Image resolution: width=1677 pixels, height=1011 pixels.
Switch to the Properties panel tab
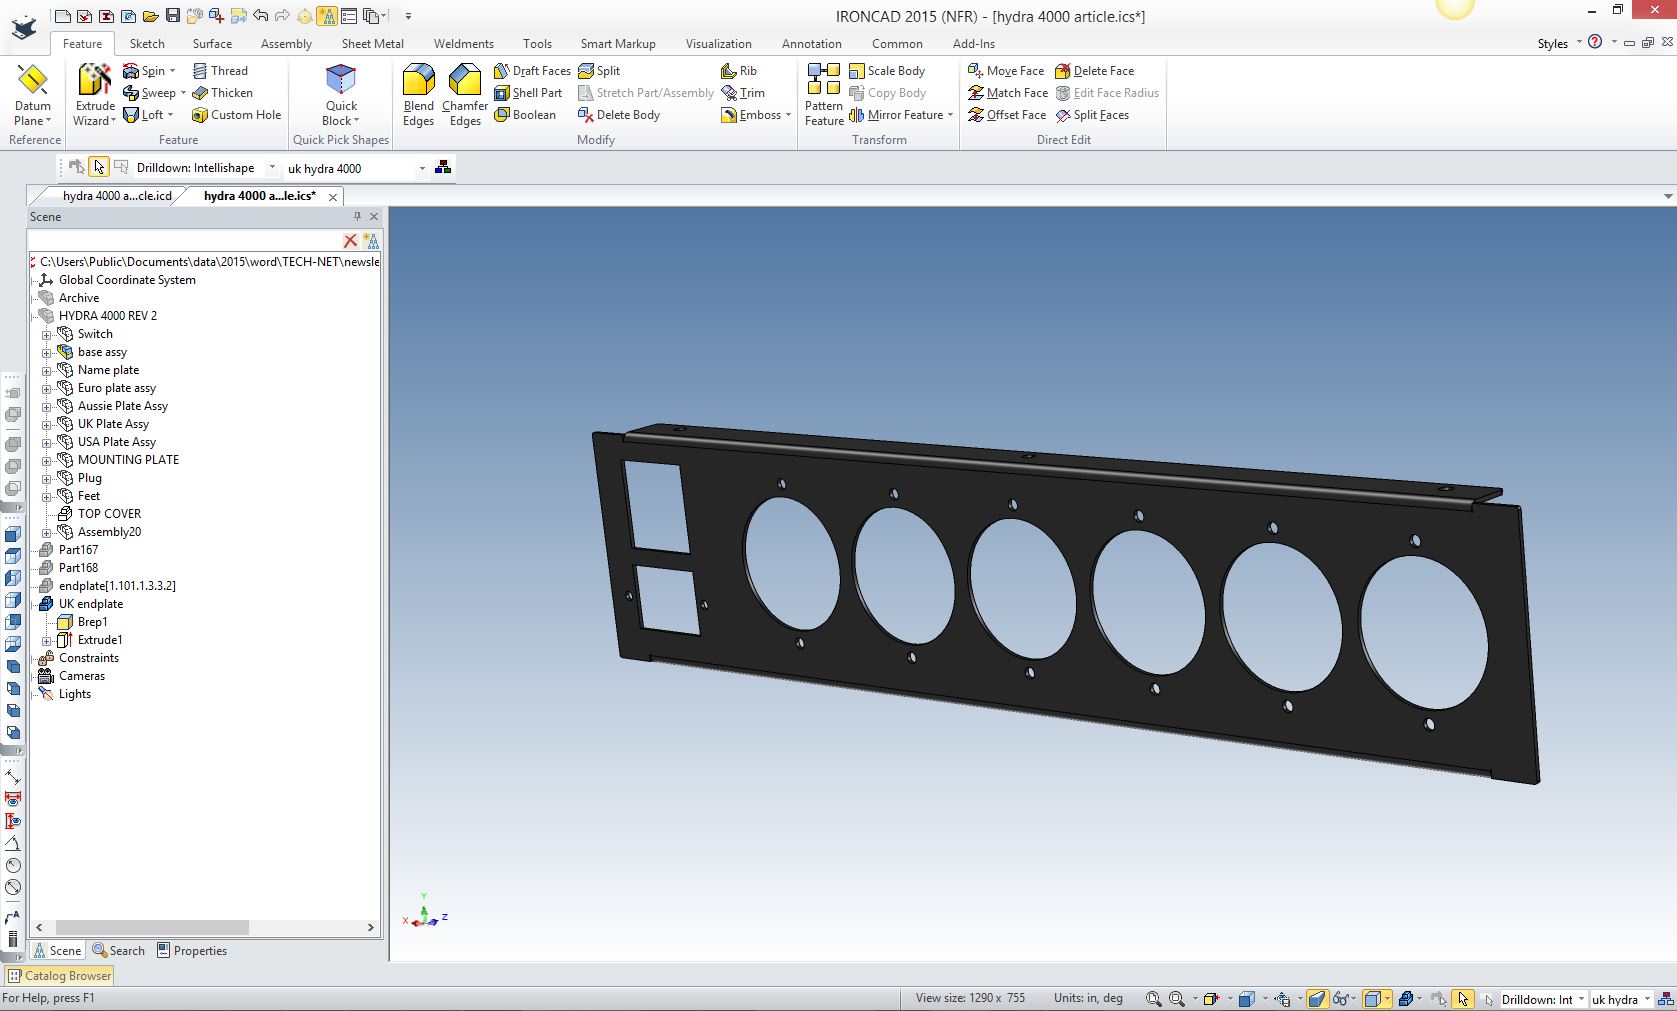pyautogui.click(x=192, y=951)
